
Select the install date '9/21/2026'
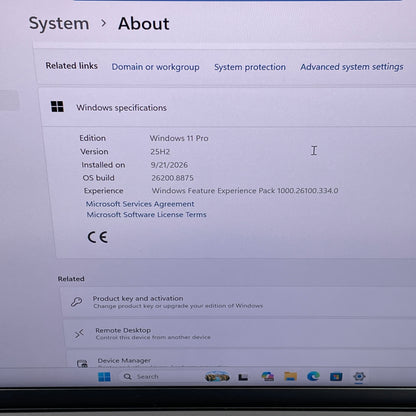[169, 165]
